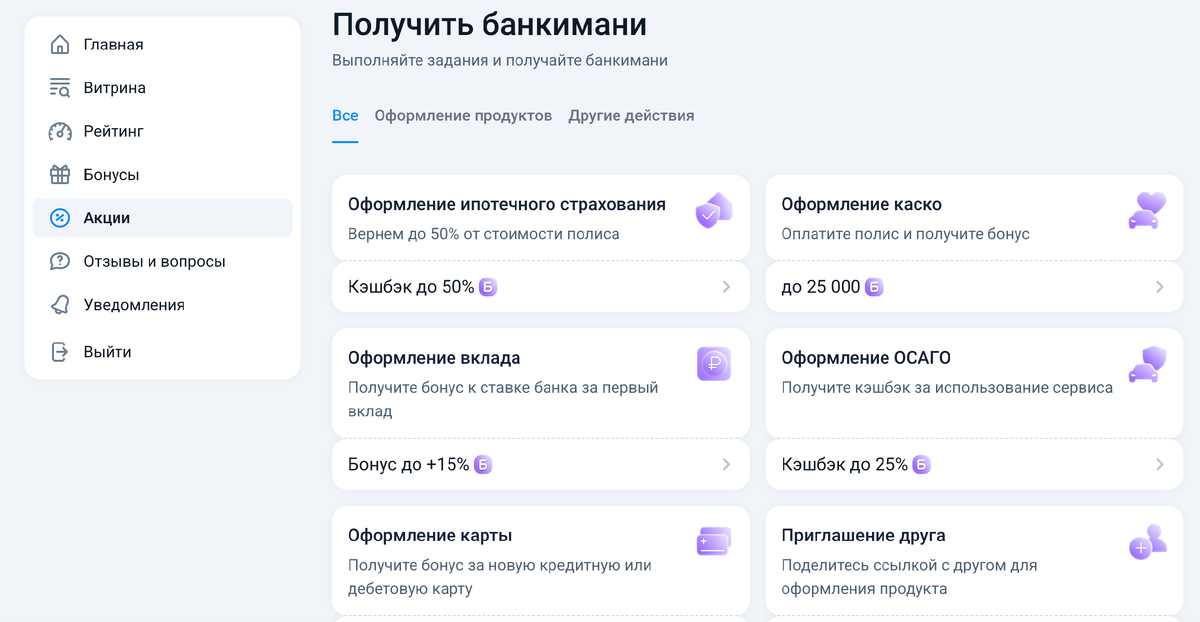
Task: Click the Рейтинг gauge icon
Action: point(58,131)
